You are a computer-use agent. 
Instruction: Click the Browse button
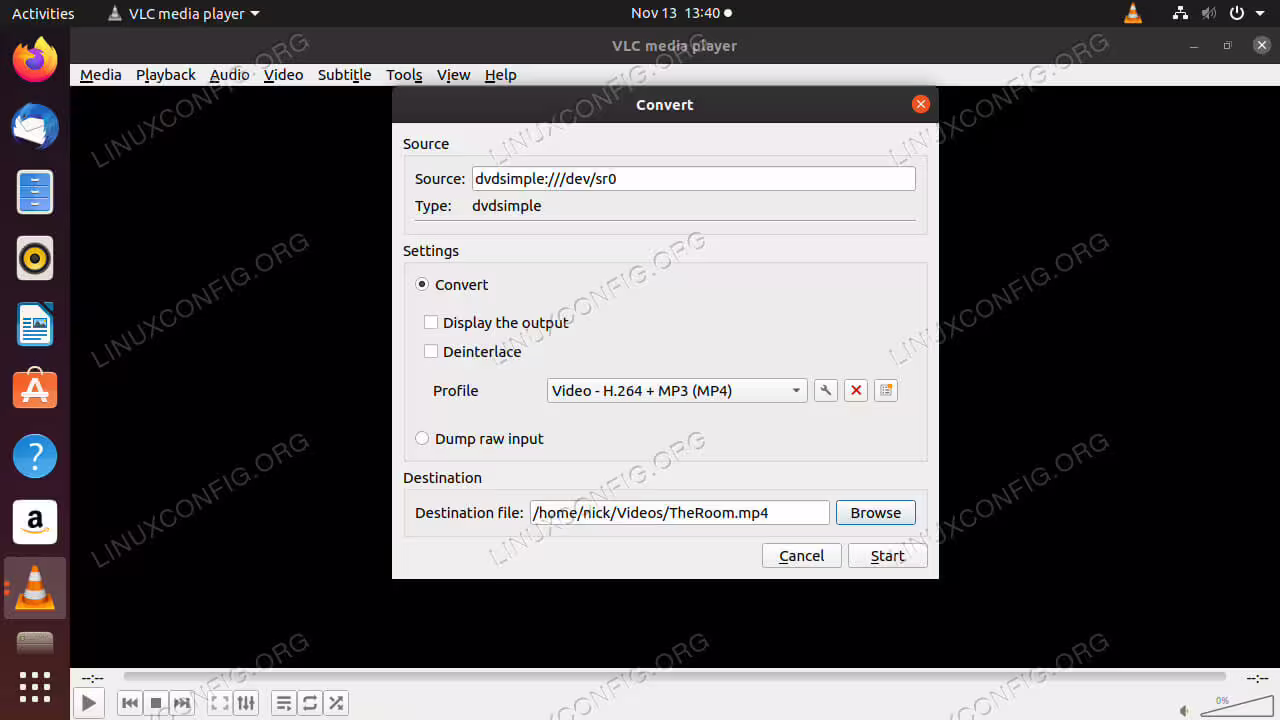[x=876, y=513]
